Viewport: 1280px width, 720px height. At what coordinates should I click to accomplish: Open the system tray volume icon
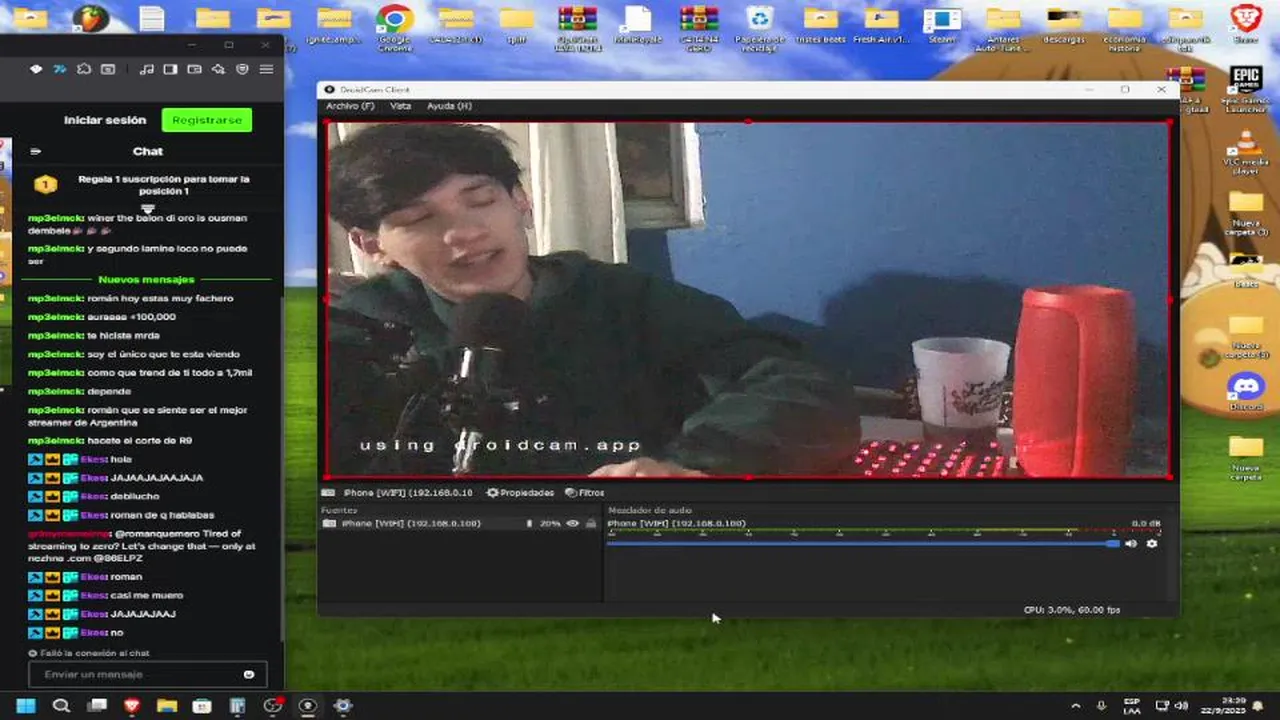[1182, 706]
